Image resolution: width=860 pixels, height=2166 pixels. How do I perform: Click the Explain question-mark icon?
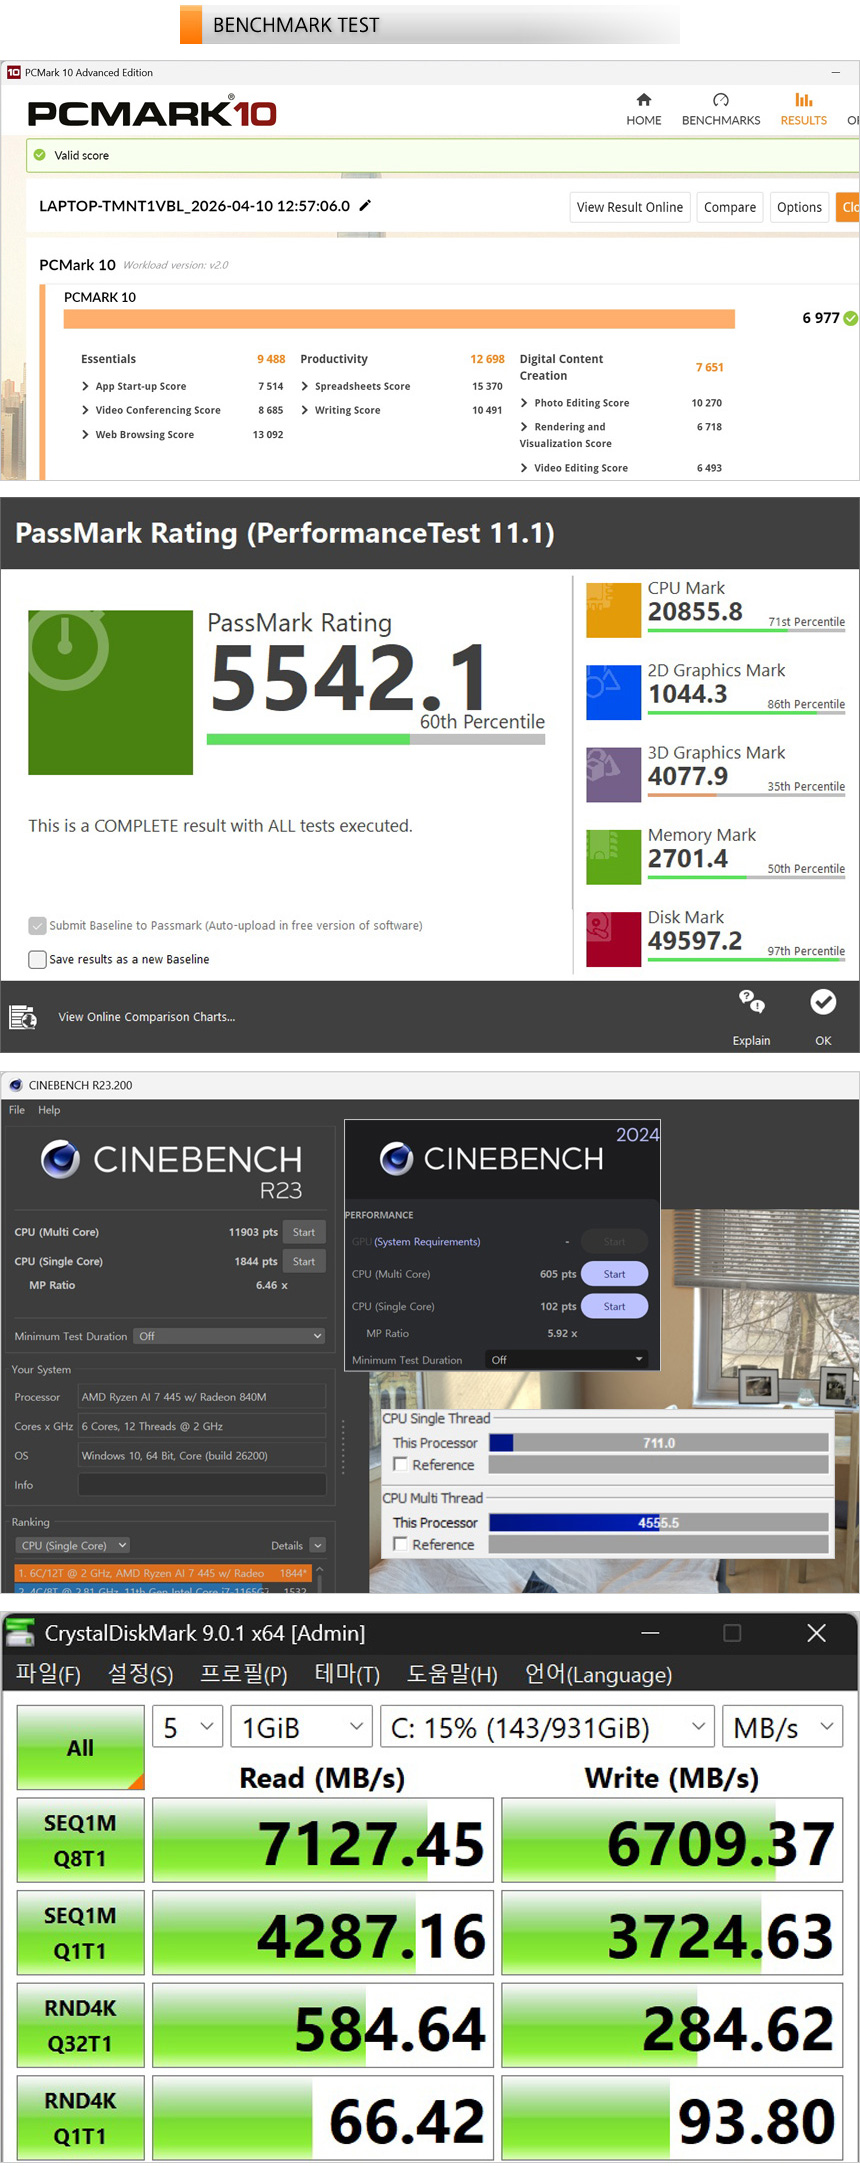[x=751, y=1001]
